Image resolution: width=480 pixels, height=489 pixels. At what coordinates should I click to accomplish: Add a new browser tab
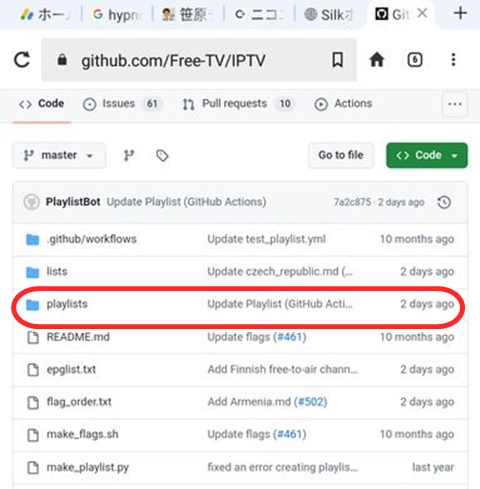[460, 14]
